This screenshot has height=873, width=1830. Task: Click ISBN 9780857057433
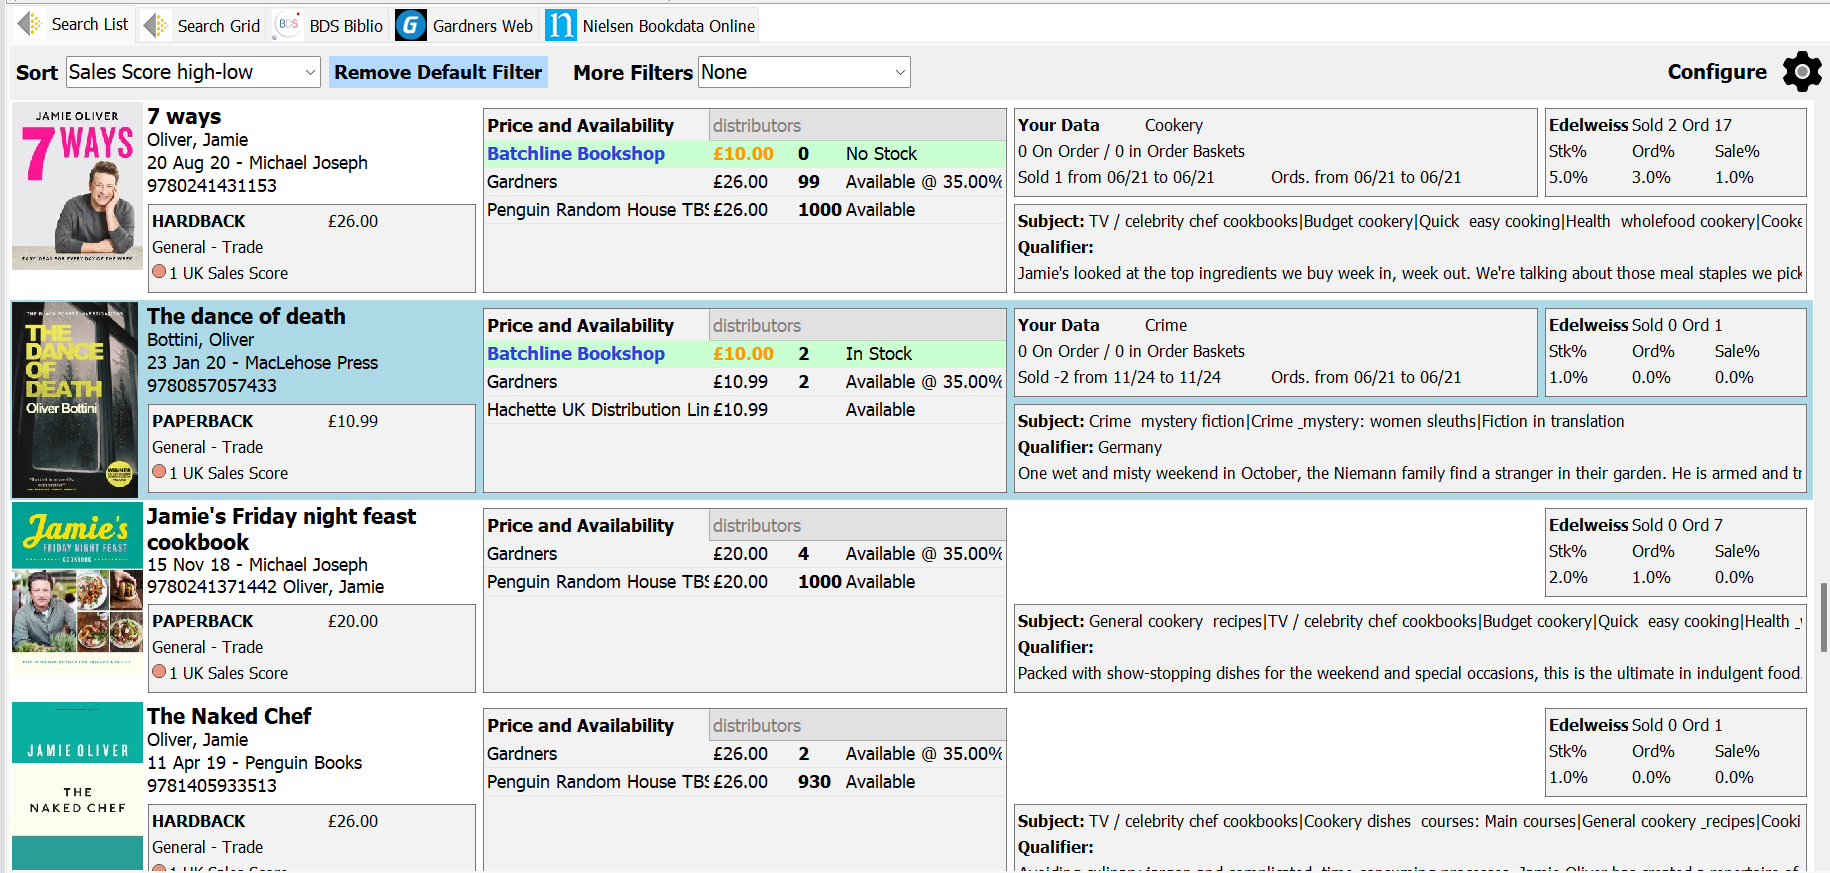(x=212, y=386)
